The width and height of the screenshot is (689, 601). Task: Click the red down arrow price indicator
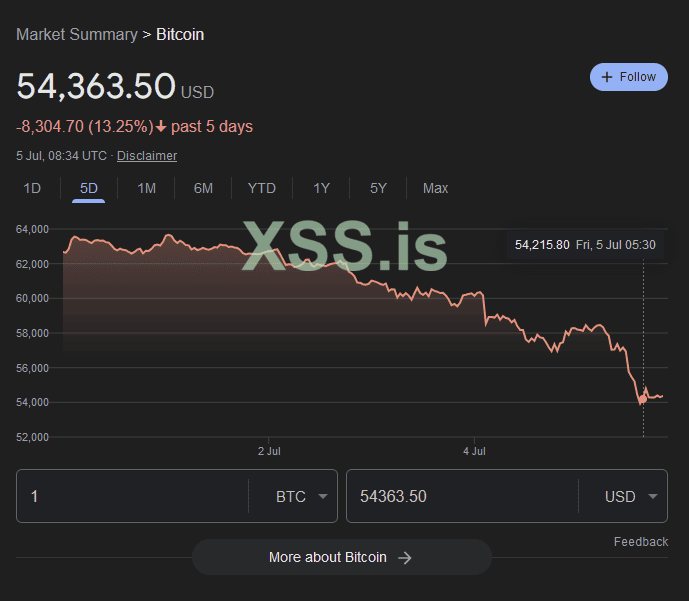160,127
